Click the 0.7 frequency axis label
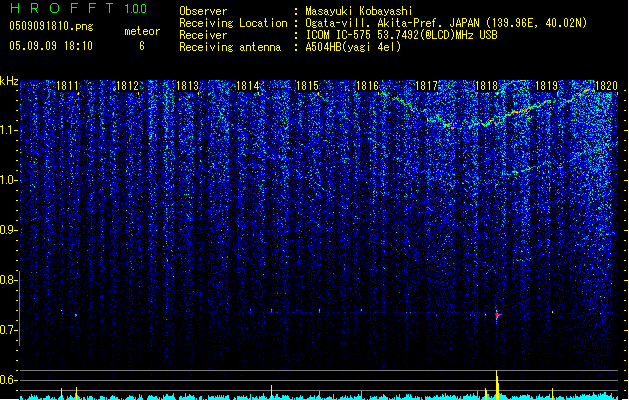Viewport: 629px width, 400px height. (x=9, y=330)
